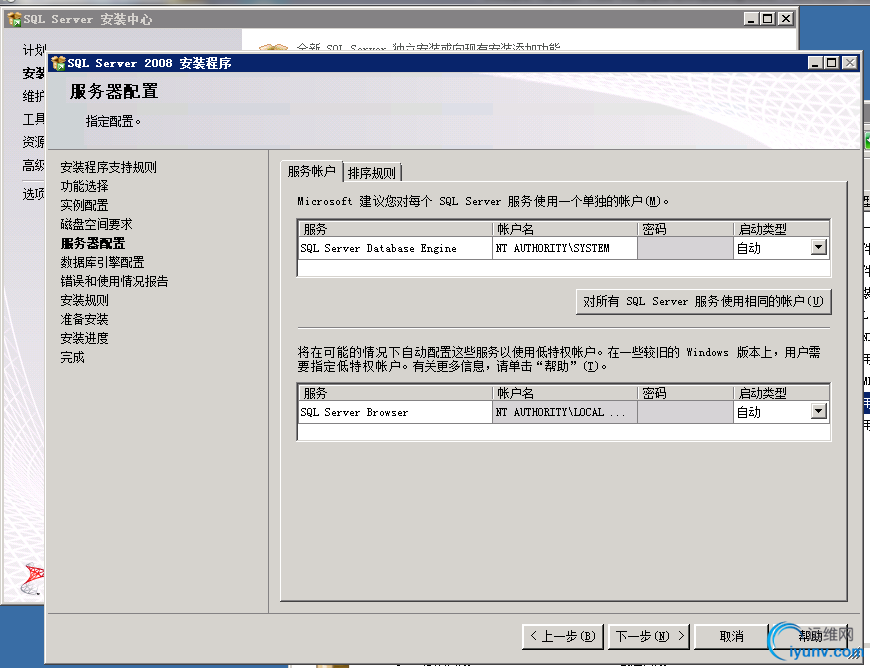Click 帐户名 column header in the upper table
This screenshot has width=870, height=668.
click(x=564, y=229)
